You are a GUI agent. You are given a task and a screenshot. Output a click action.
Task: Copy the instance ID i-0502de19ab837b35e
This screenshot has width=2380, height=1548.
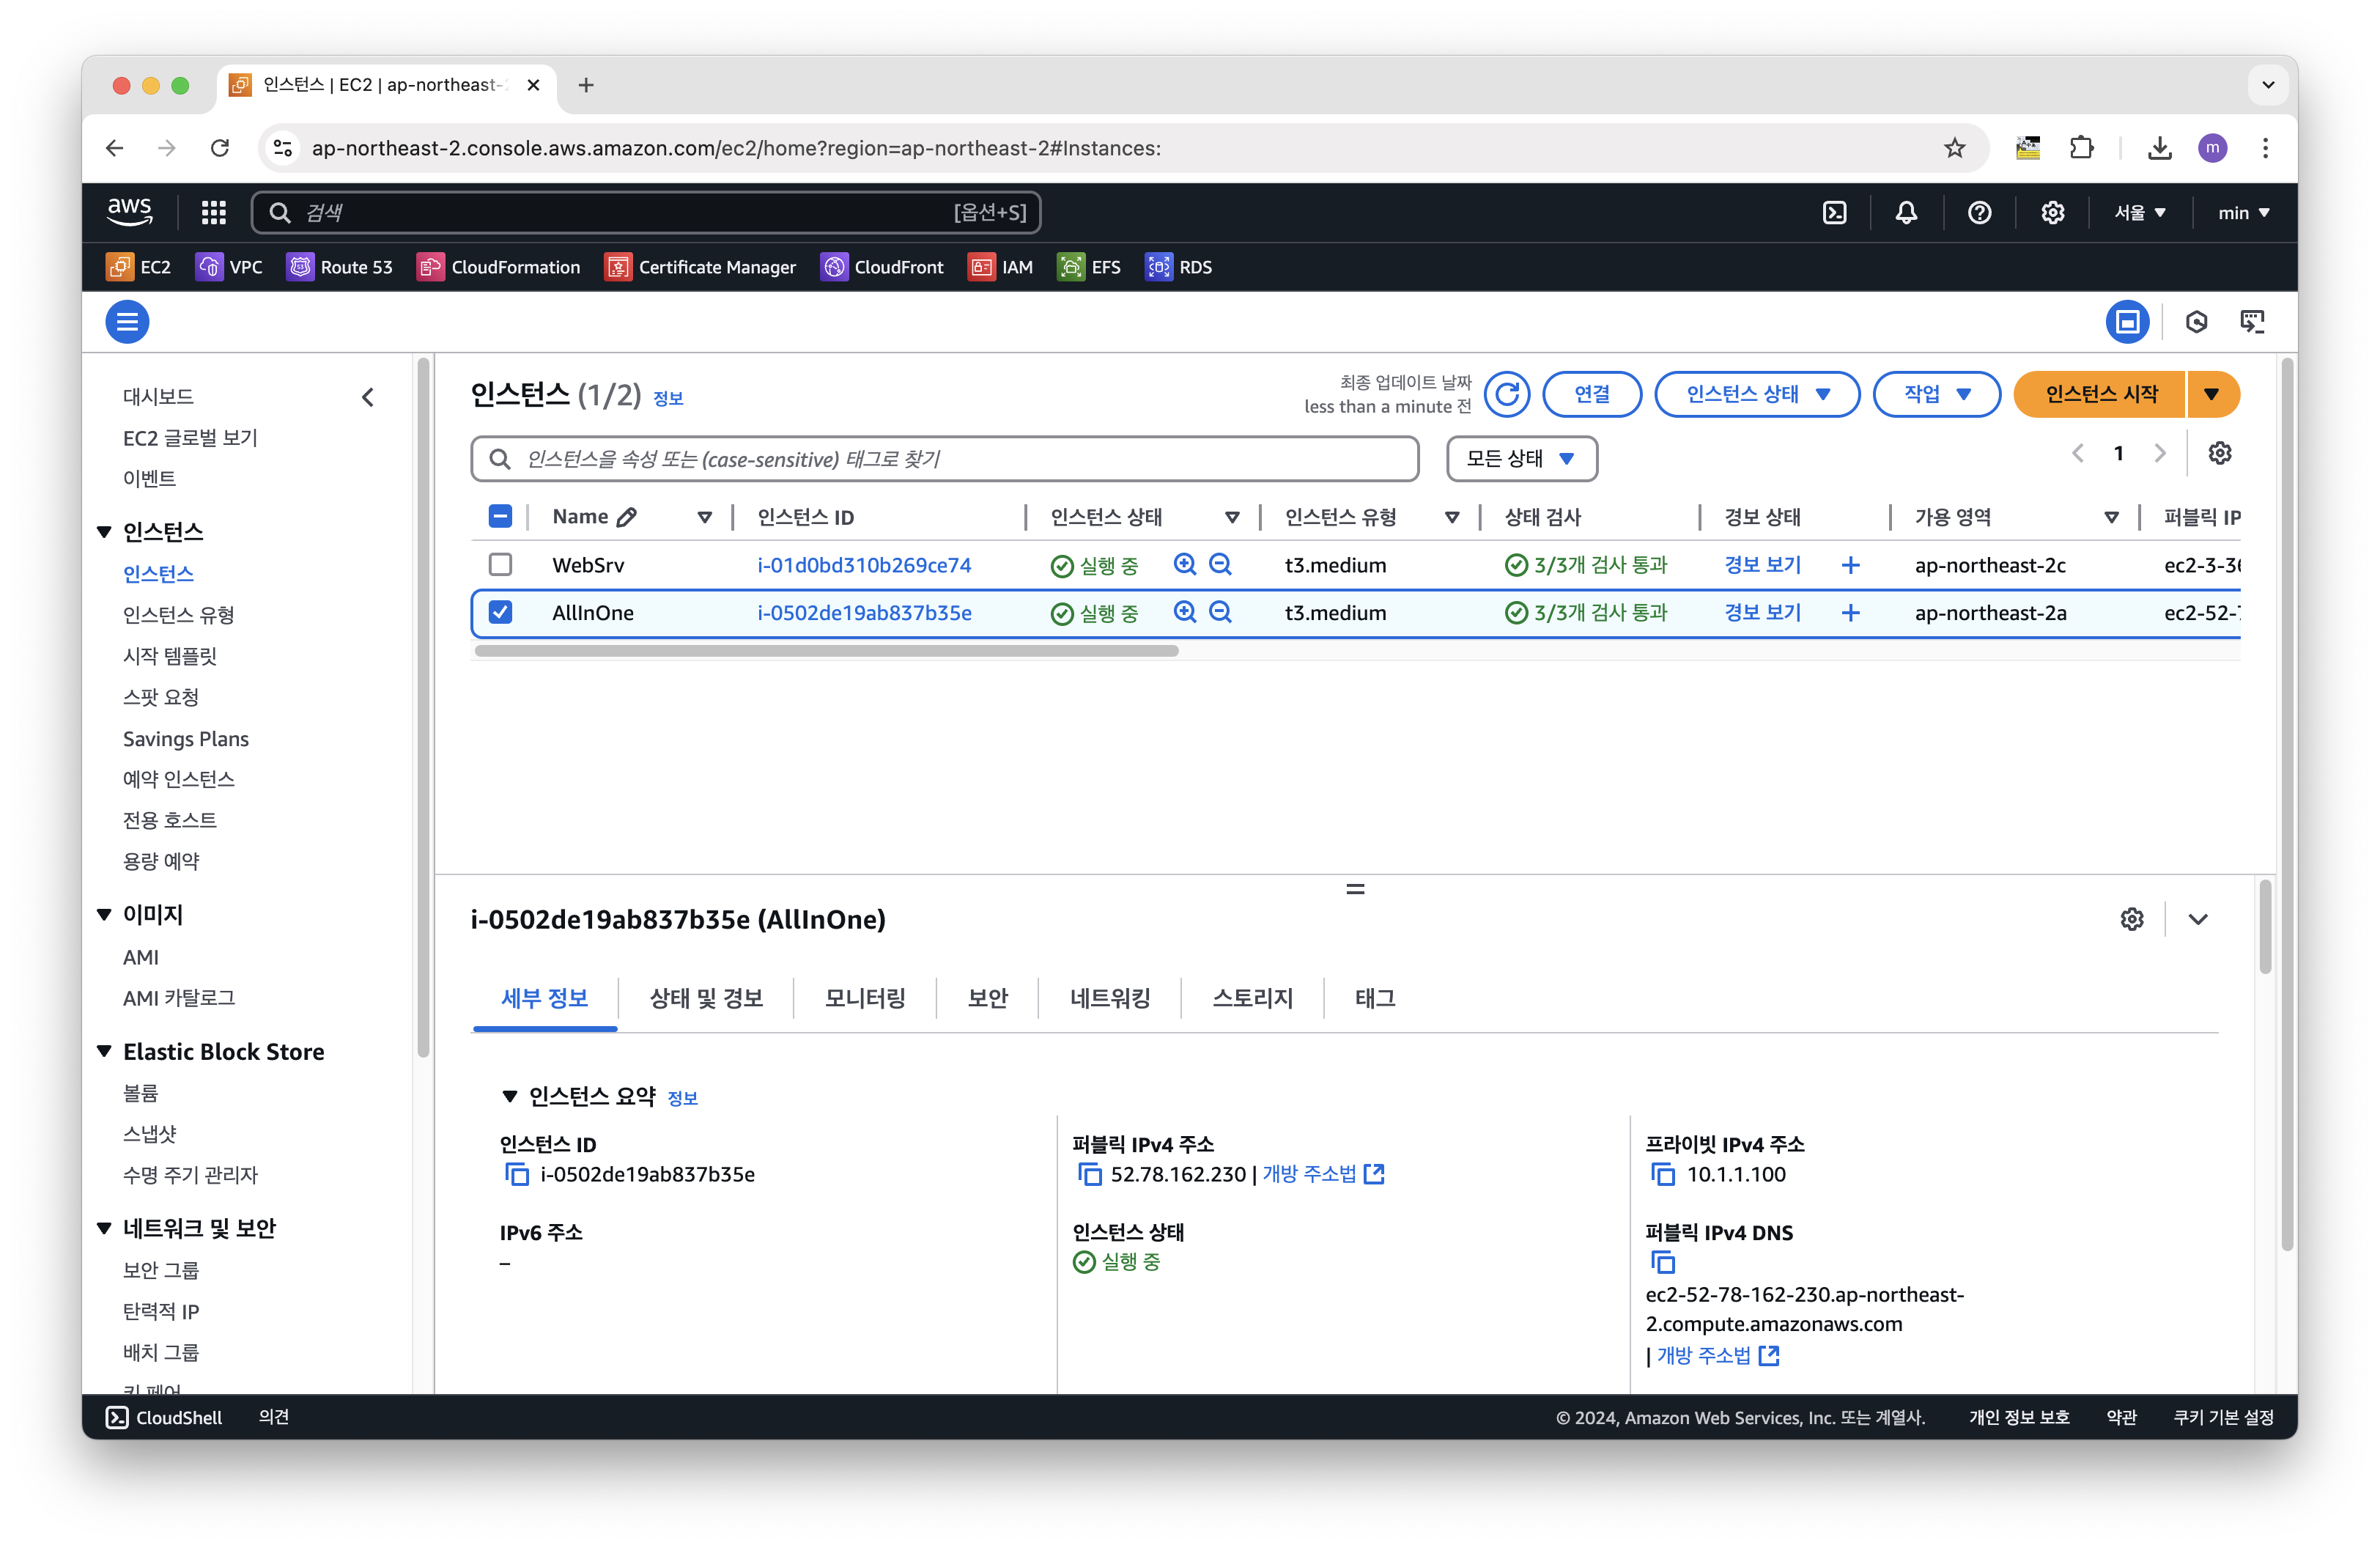pyautogui.click(x=517, y=1174)
